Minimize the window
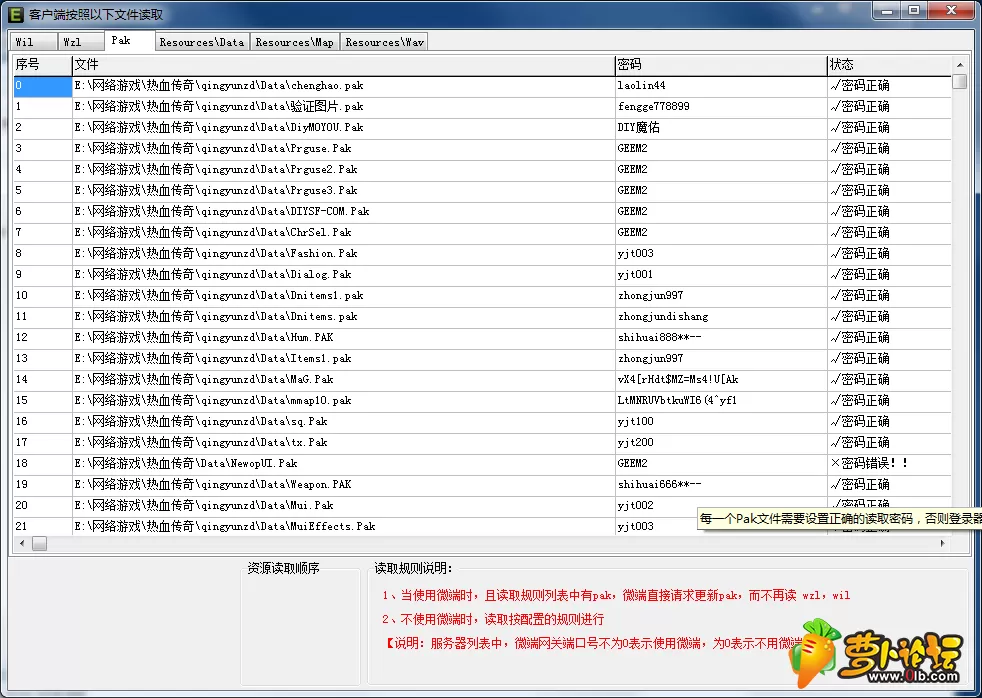This screenshot has height=698, width=982. 886,11
